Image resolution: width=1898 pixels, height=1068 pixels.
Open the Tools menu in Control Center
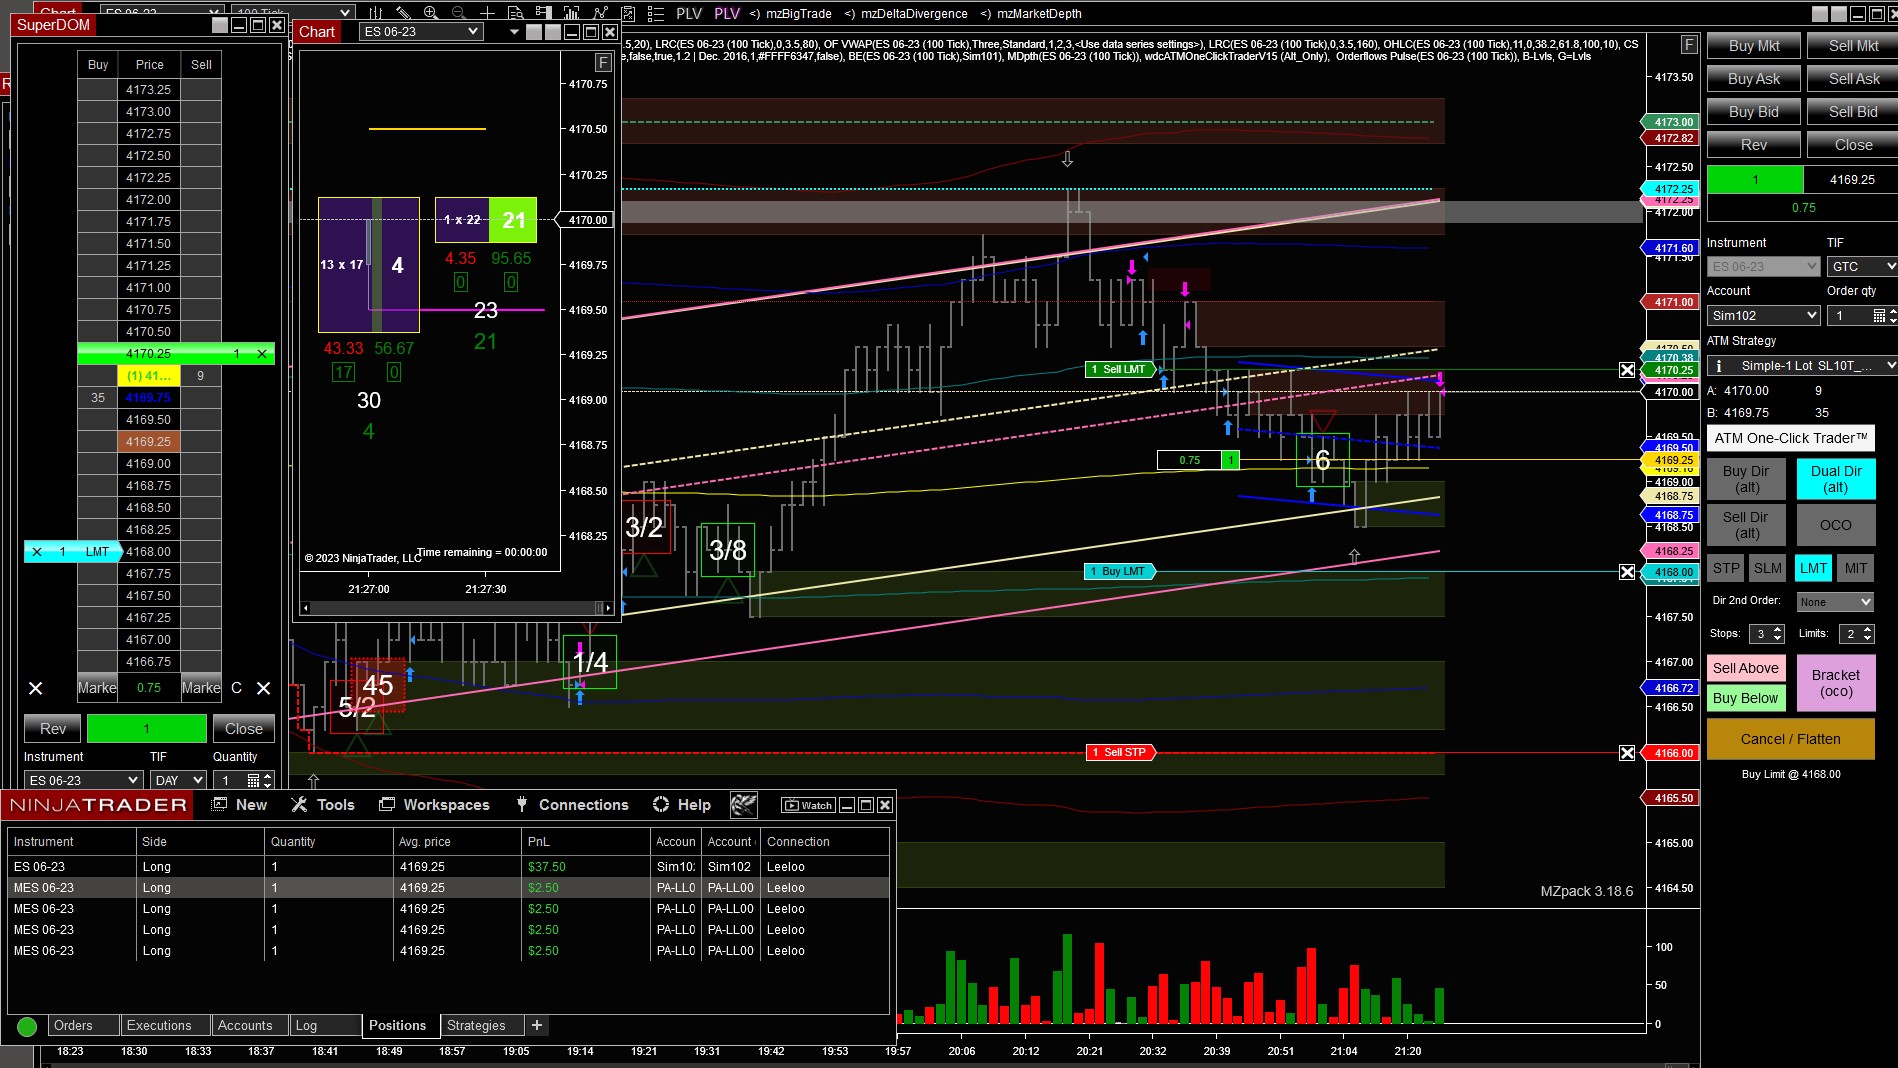click(323, 805)
